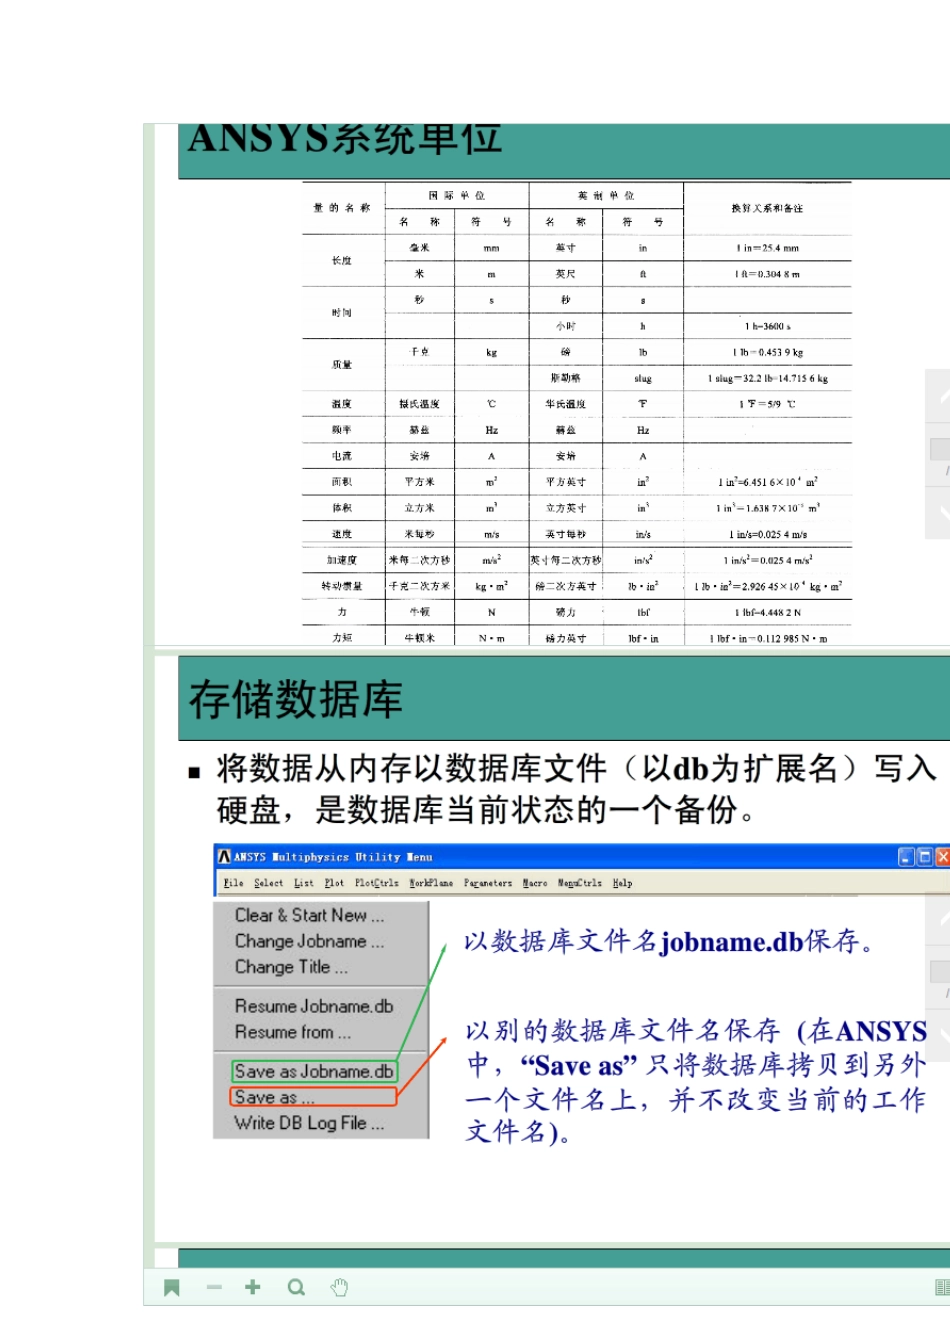Image resolution: width=950 pixels, height=1344 pixels.
Task: Click the '1 ft=0.304 8 m' cell
Action: 767,274
